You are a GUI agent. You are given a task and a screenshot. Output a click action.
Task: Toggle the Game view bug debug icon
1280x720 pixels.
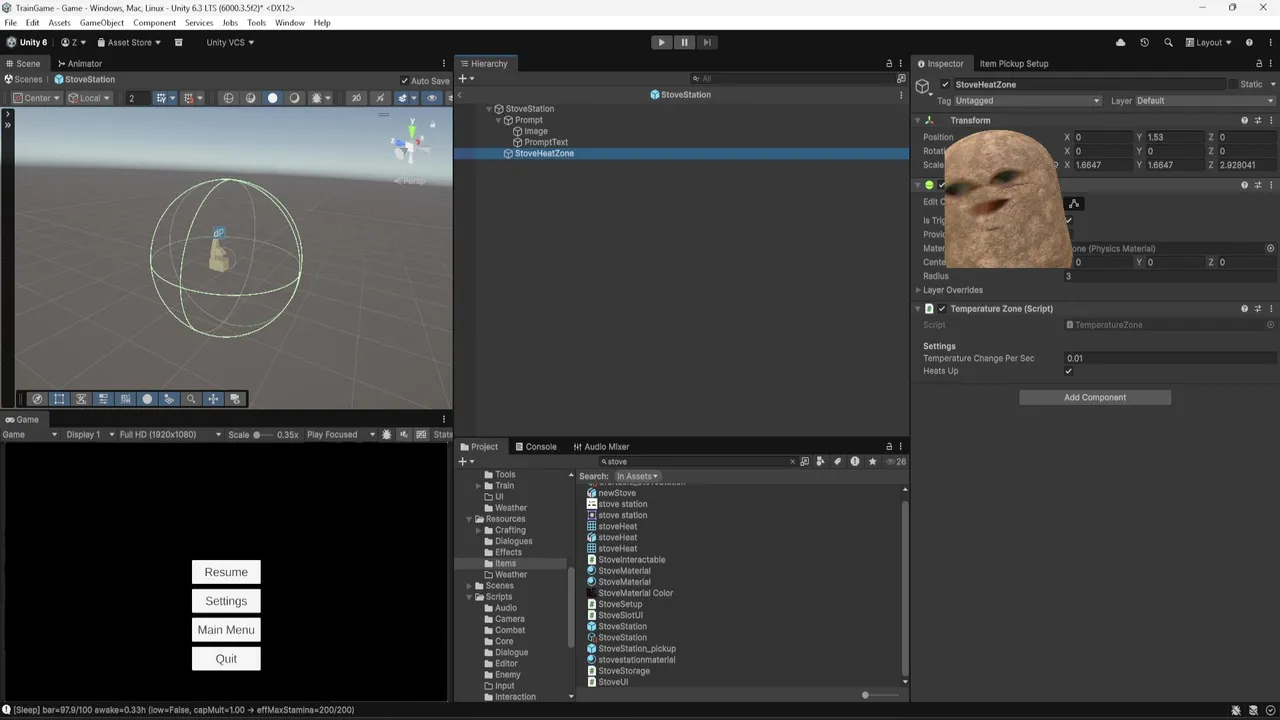[387, 435]
